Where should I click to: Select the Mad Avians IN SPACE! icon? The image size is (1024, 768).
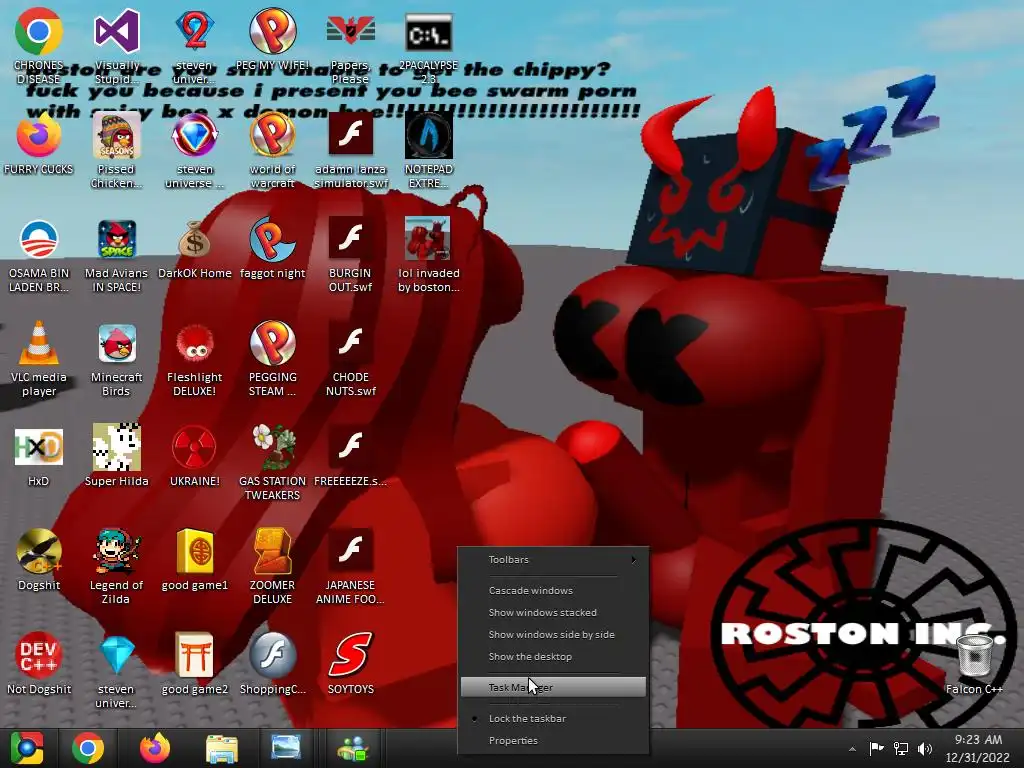(116, 255)
